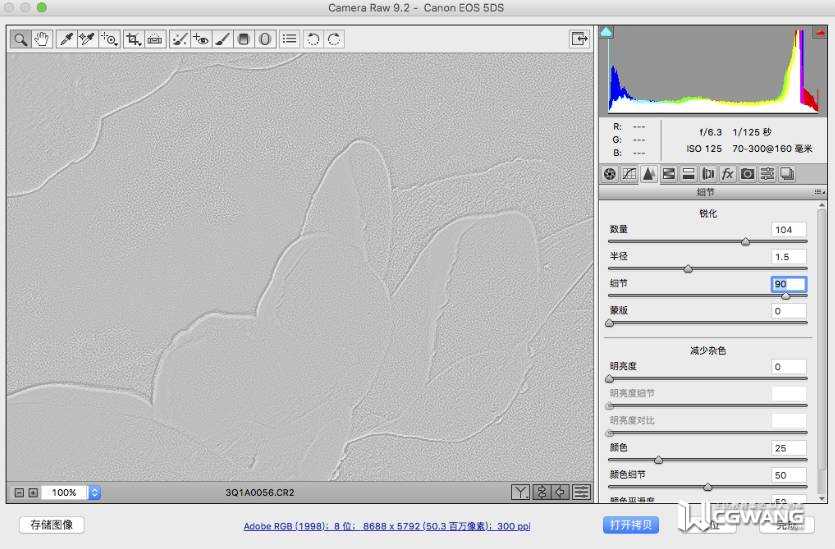Toggle between current and default settings icon
This screenshot has height=549, width=835.
pos(581,493)
